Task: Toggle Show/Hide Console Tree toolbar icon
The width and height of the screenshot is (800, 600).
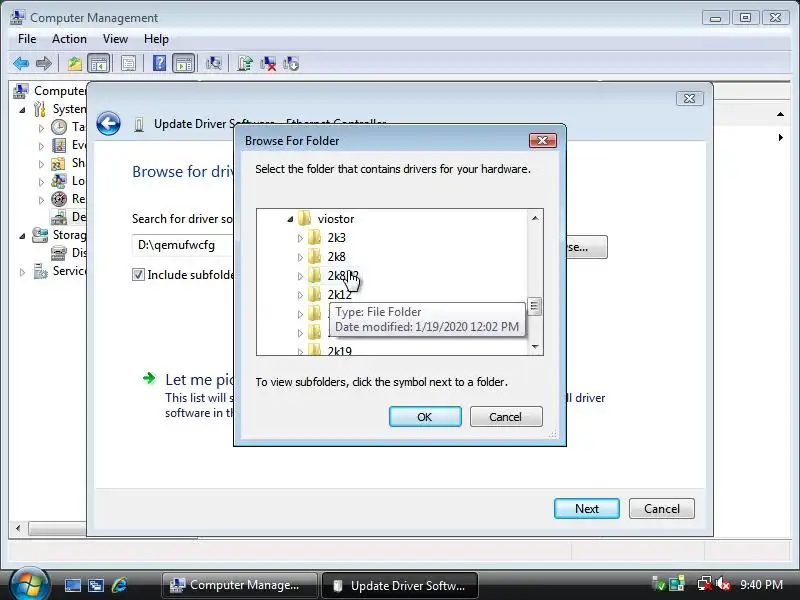Action: coord(98,64)
